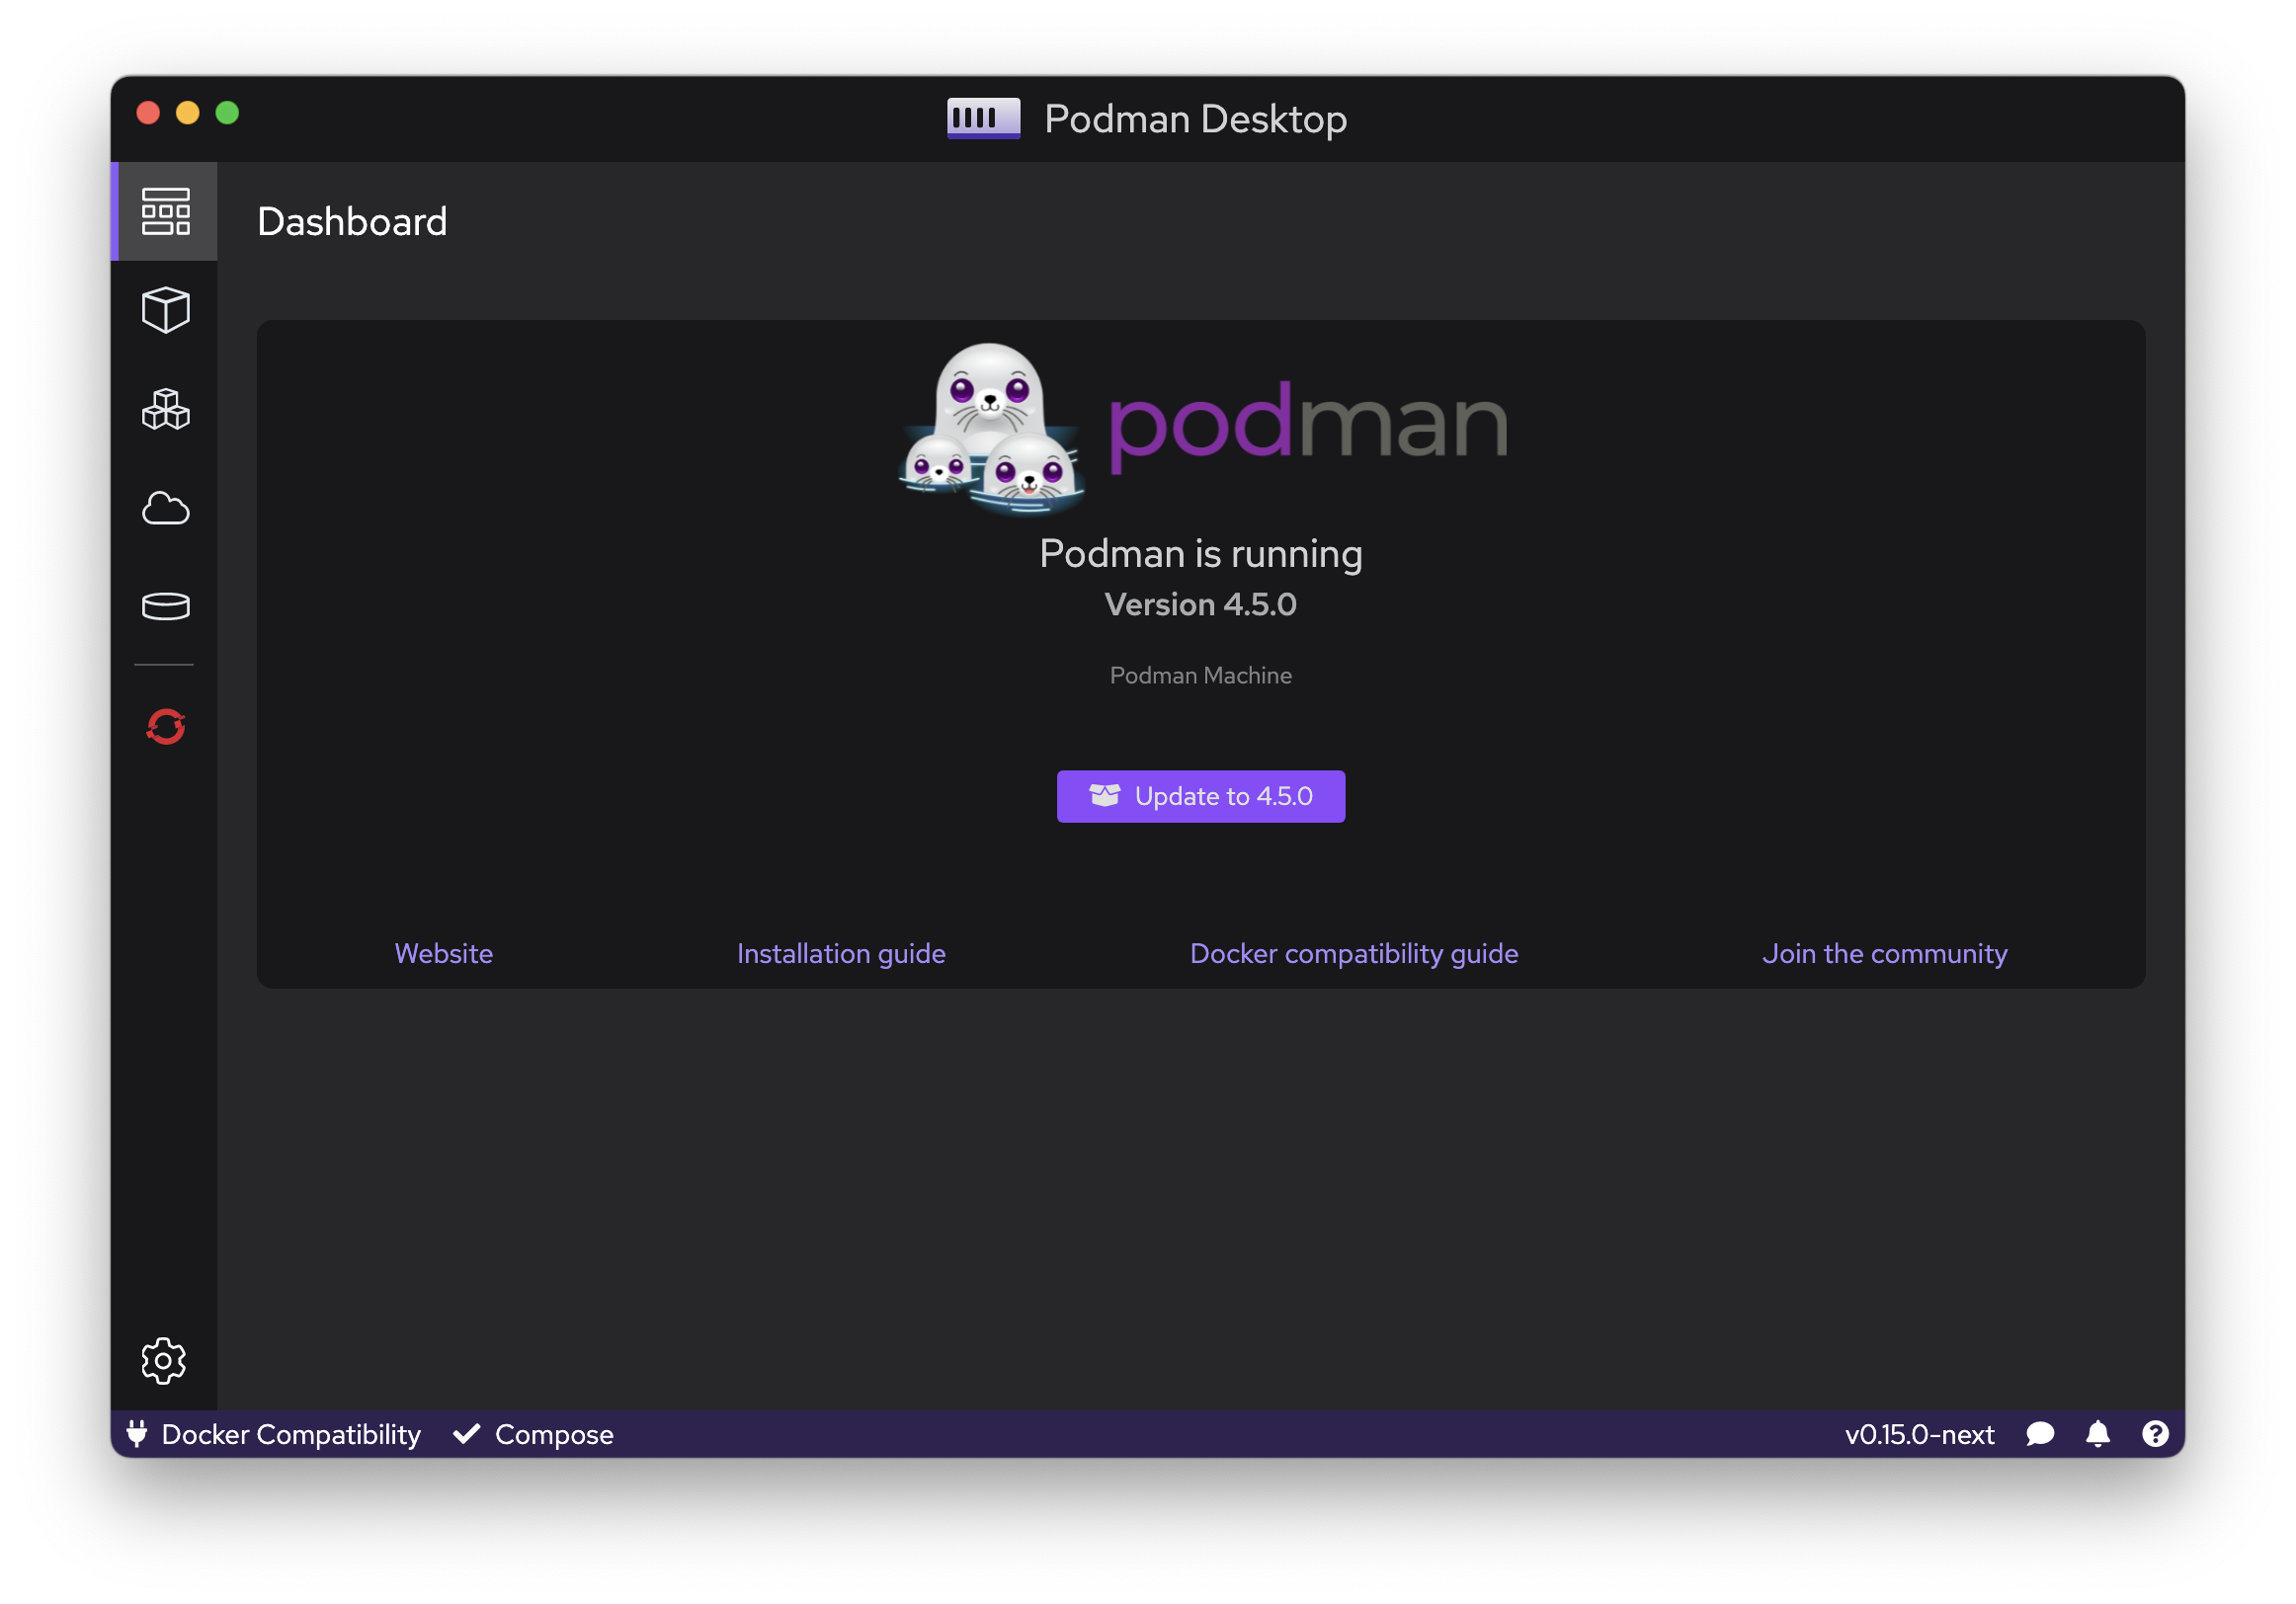Open the Pods stacked-cubes icon

(165, 409)
